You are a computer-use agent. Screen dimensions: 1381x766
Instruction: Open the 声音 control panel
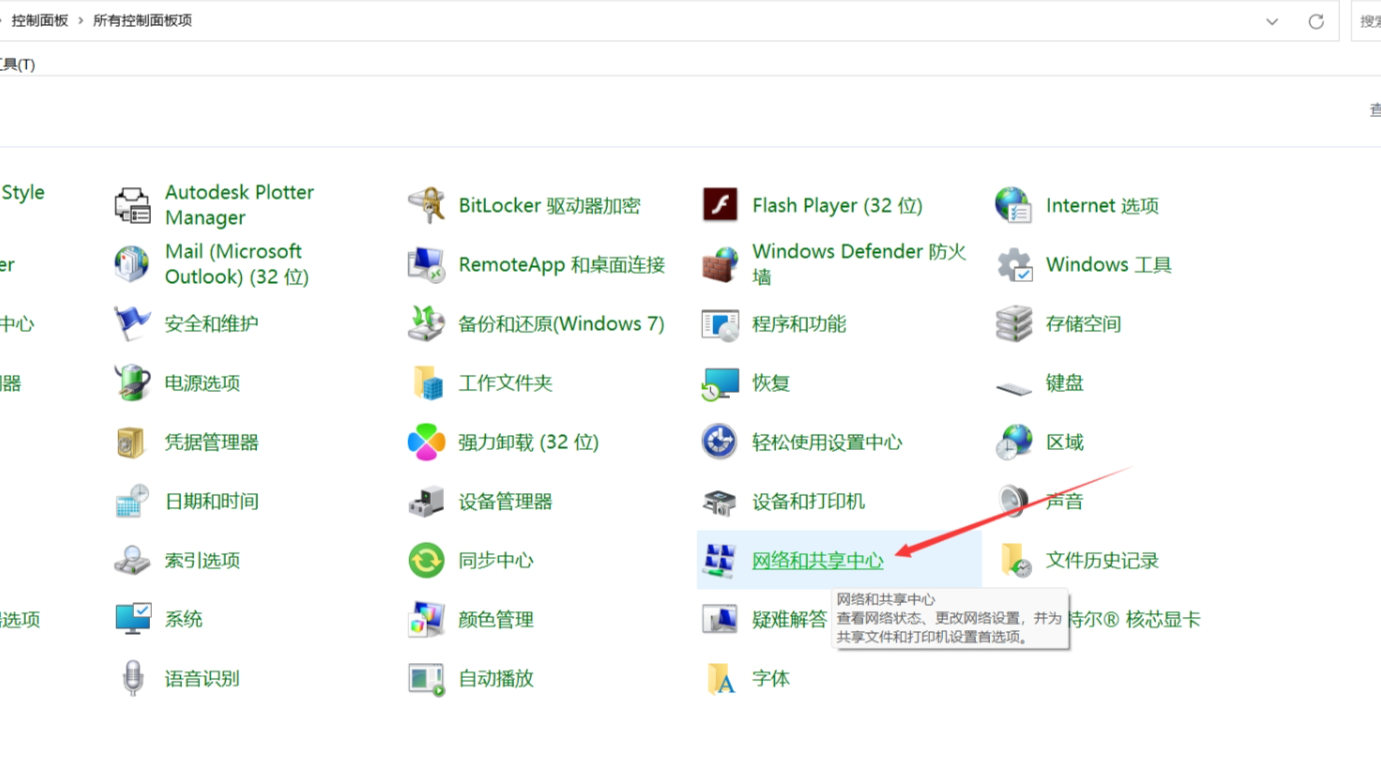pyautogui.click(x=1066, y=501)
